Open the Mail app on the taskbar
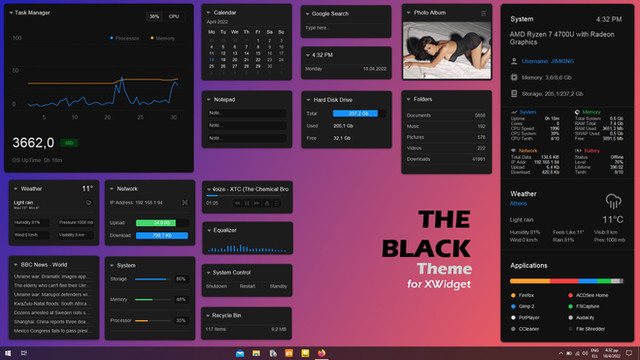Viewport: 640px width, 360px height. tap(240, 353)
